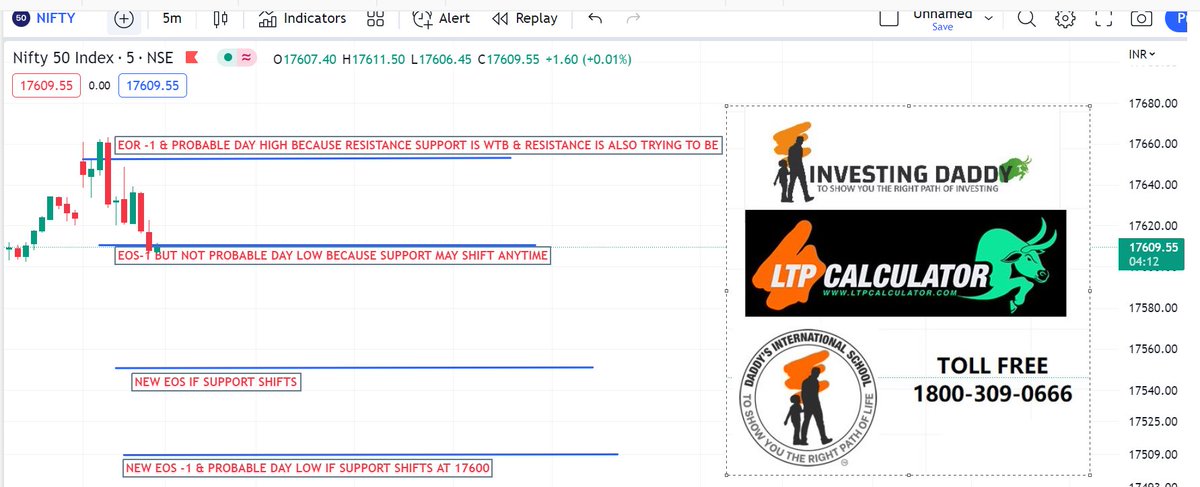Select the EOR -1 probable day high text label
Image resolution: width=1200 pixels, height=487 pixels.
click(419, 145)
